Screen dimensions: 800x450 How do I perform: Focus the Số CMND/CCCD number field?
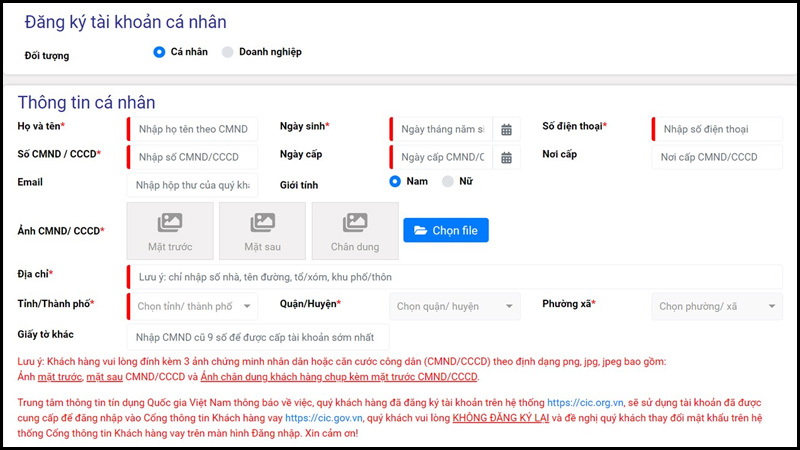click(x=192, y=157)
